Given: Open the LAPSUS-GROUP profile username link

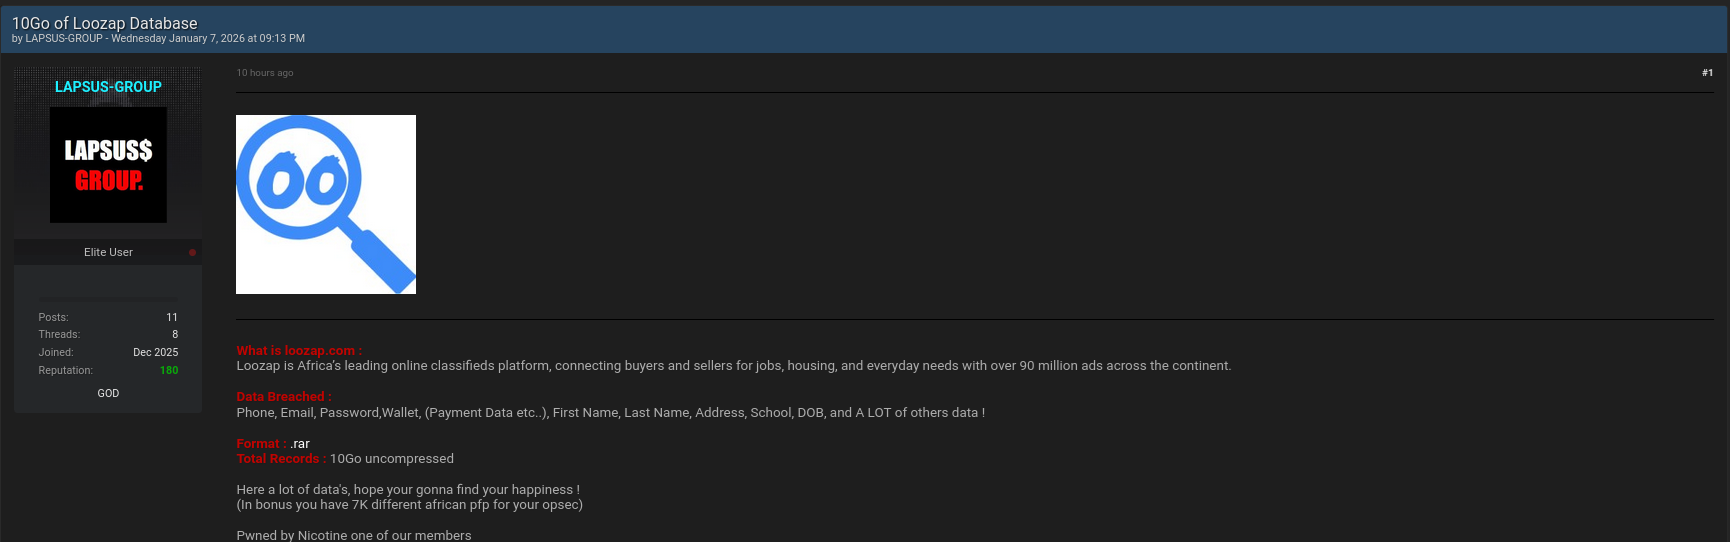Looking at the screenshot, I should click(108, 87).
